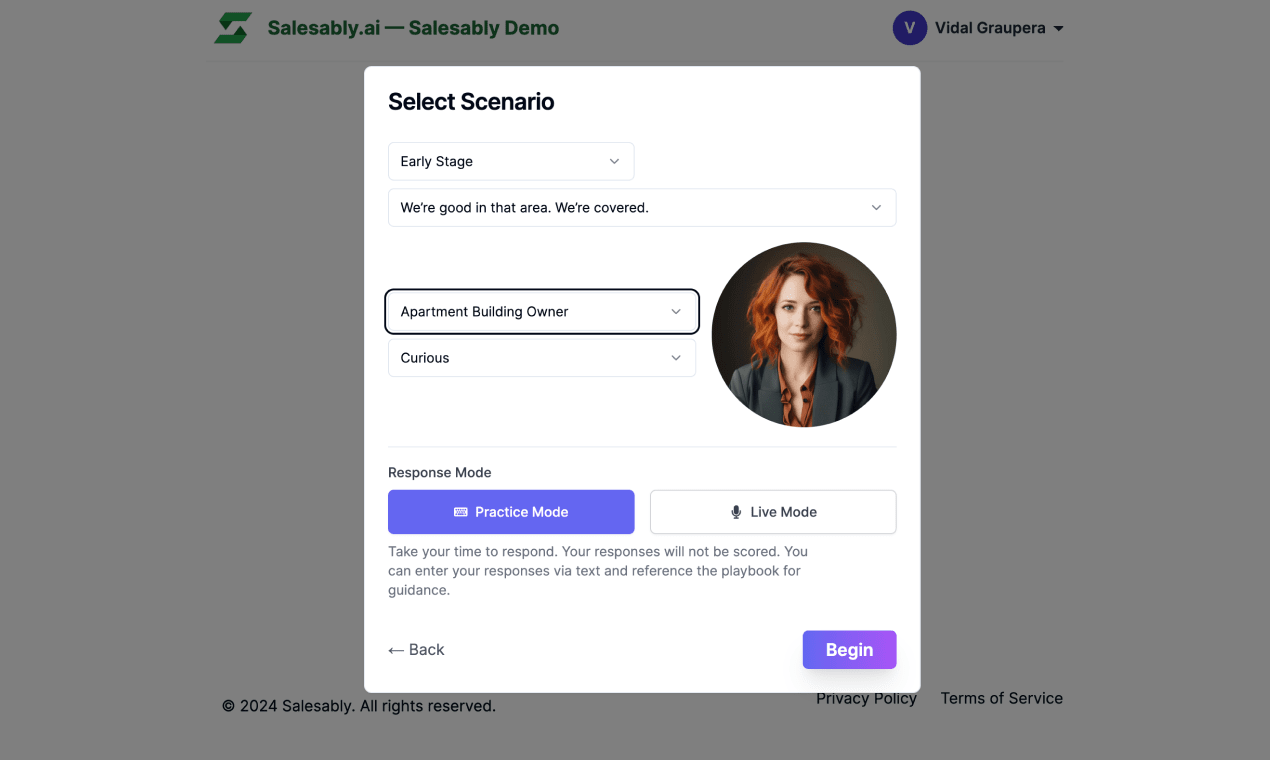The image size is (1270, 760).
Task: Open the Terms of Service link
Action: 1001,698
